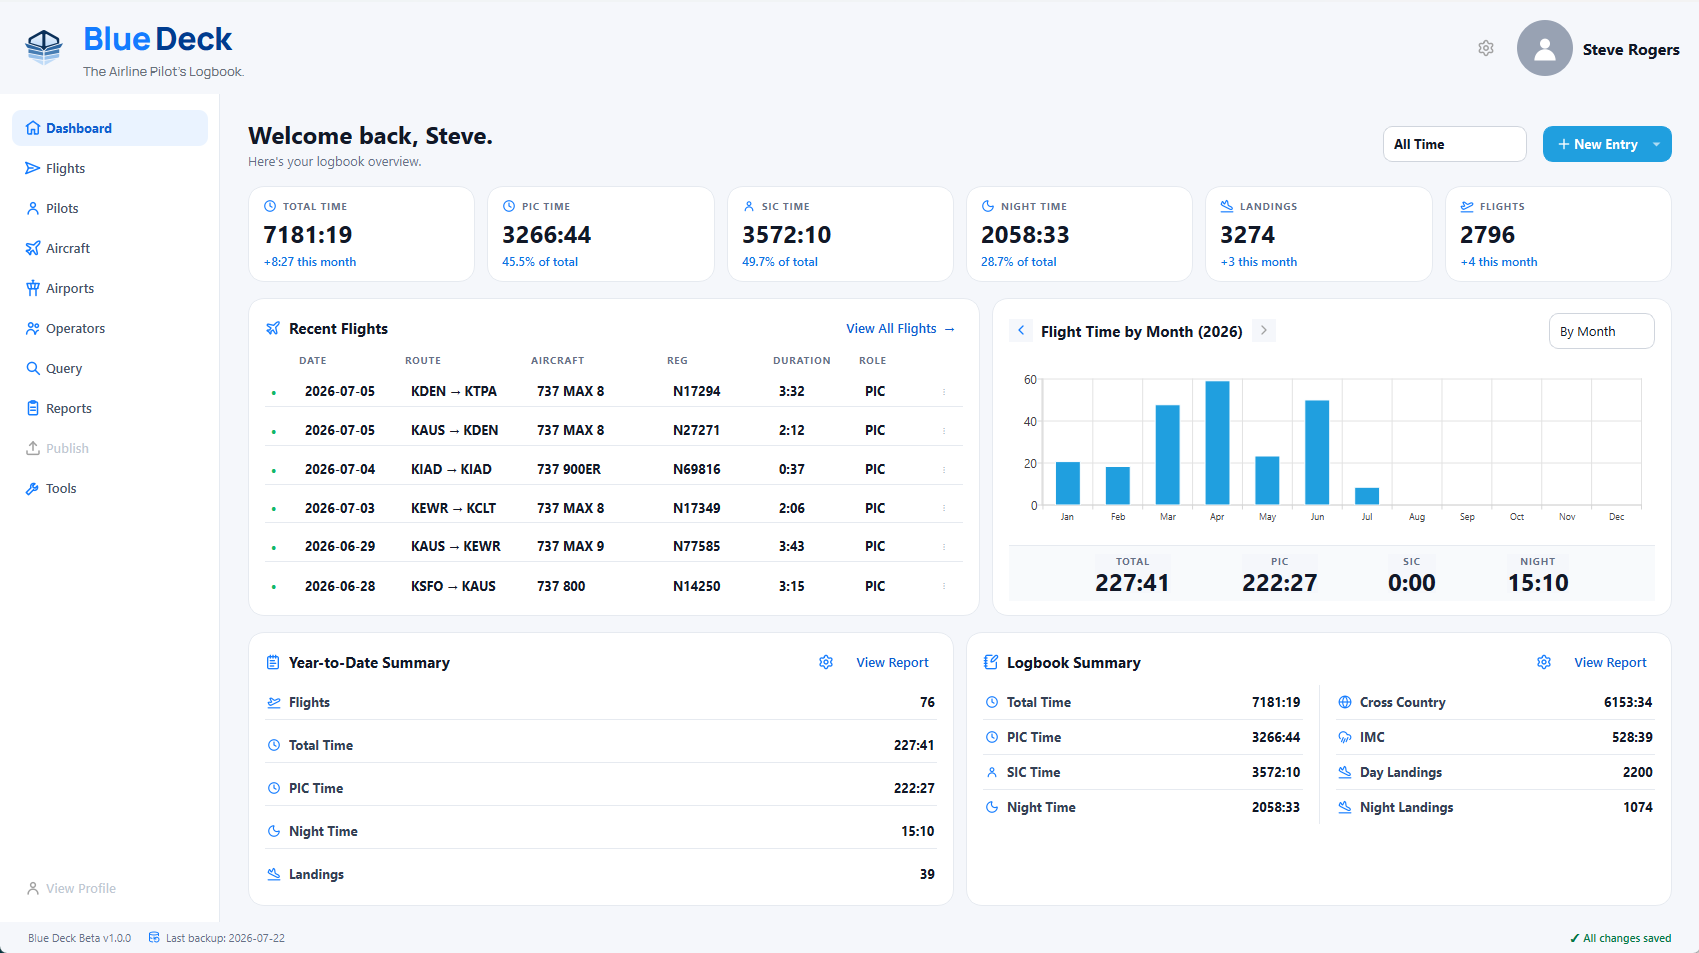
Task: Click the Steve Rogers user name
Action: click(x=1631, y=49)
